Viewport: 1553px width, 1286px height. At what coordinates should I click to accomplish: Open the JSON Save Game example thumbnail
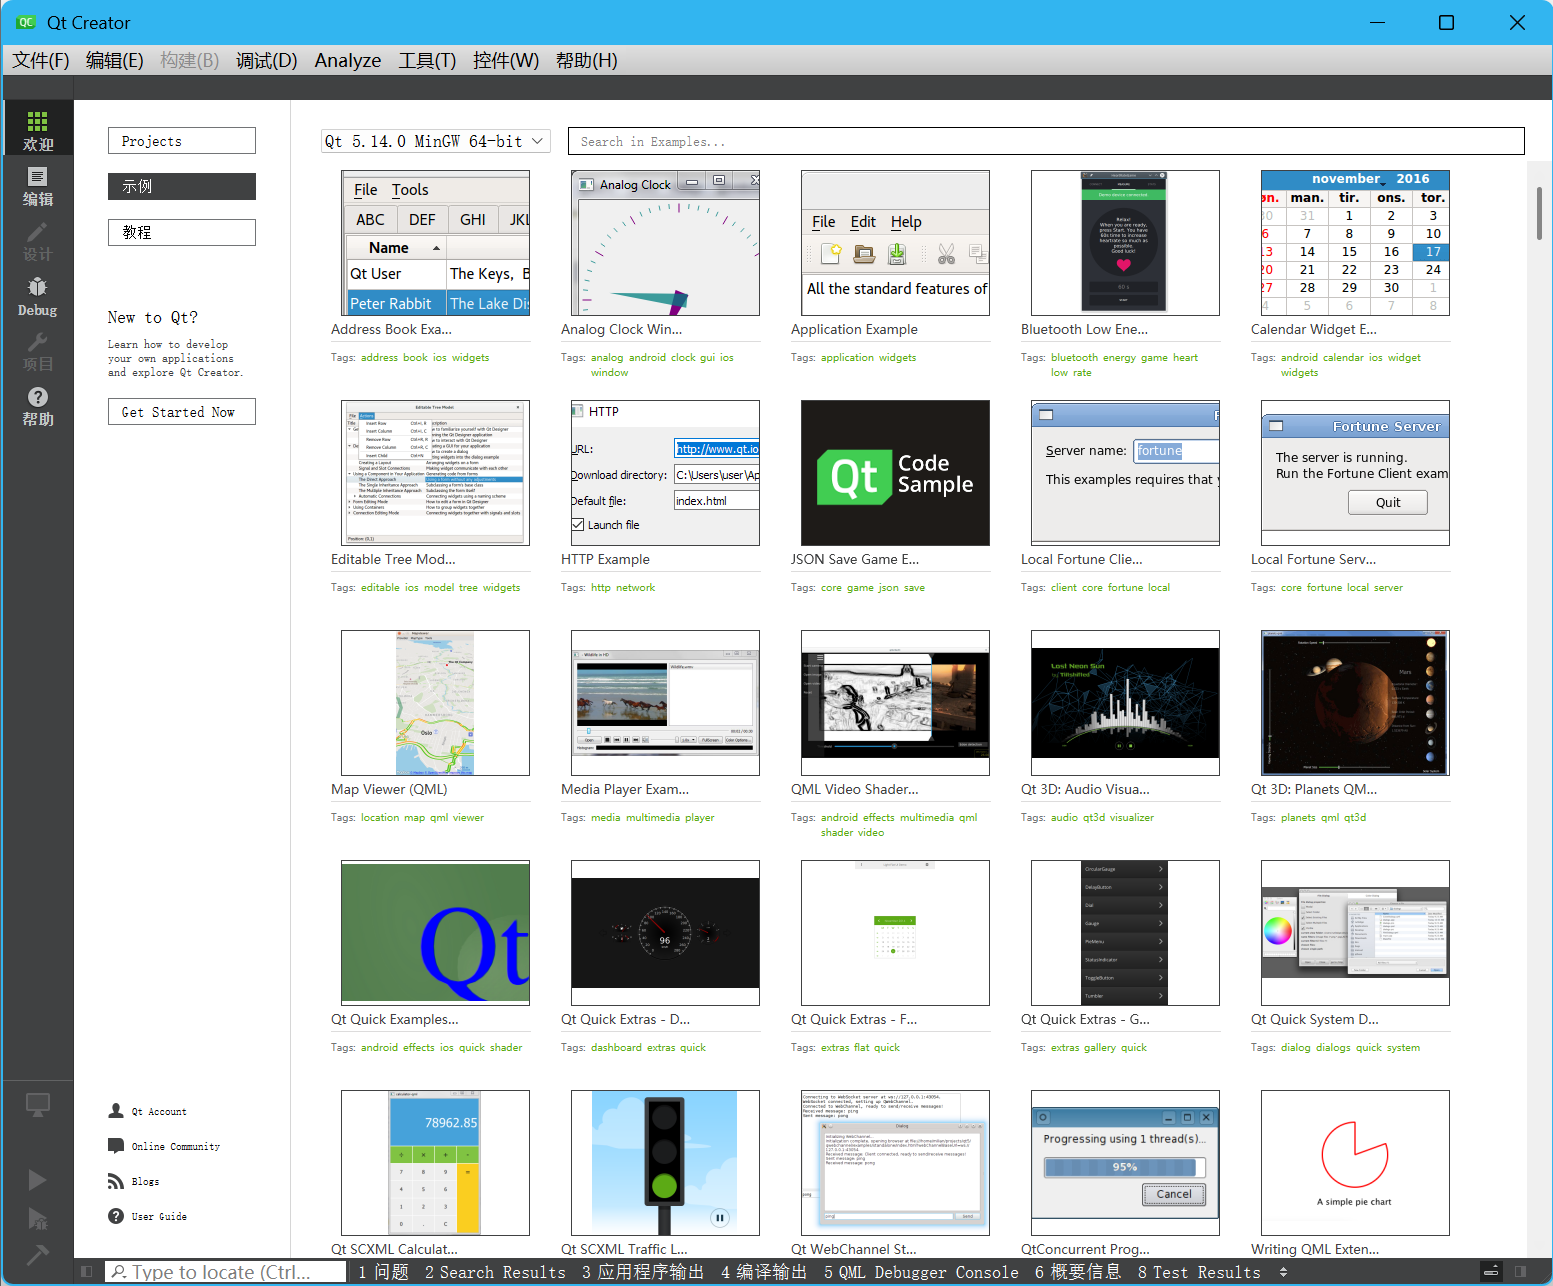coord(895,473)
